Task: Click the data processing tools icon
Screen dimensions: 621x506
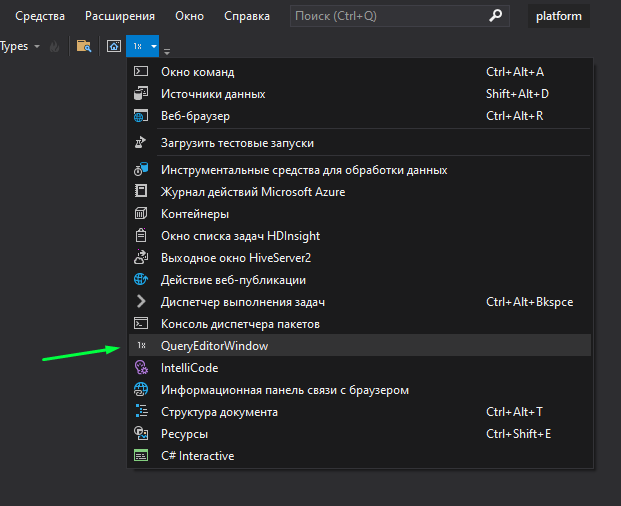Action: 141,170
